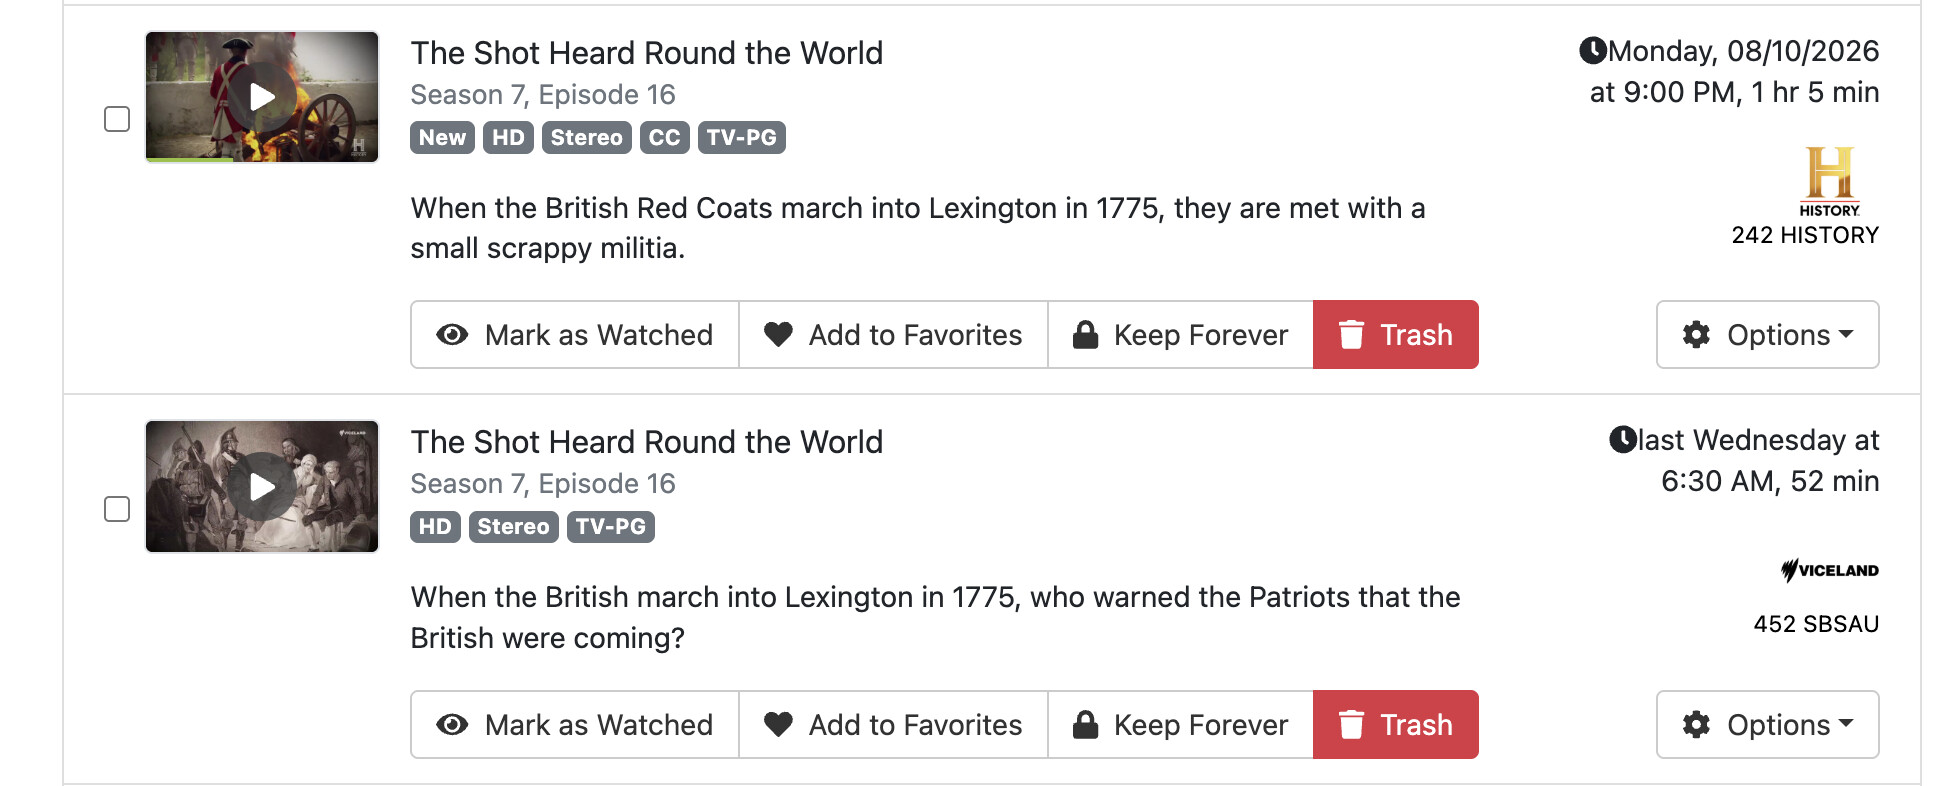This screenshot has width=1934, height=786.
Task: Click the VICELAND channel logo
Action: [1830, 570]
